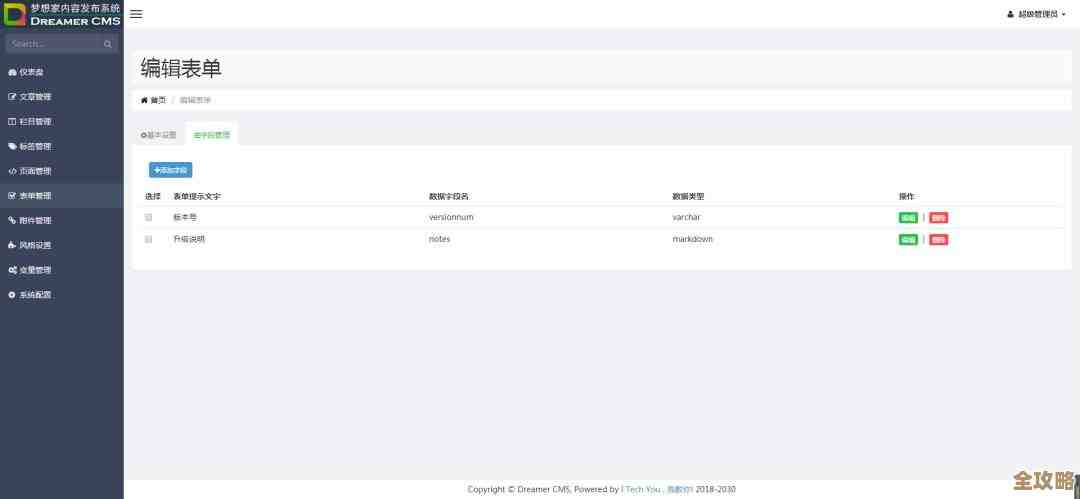Switch to the 基本设置 tab
This screenshot has width=1080, height=499.
(158, 135)
